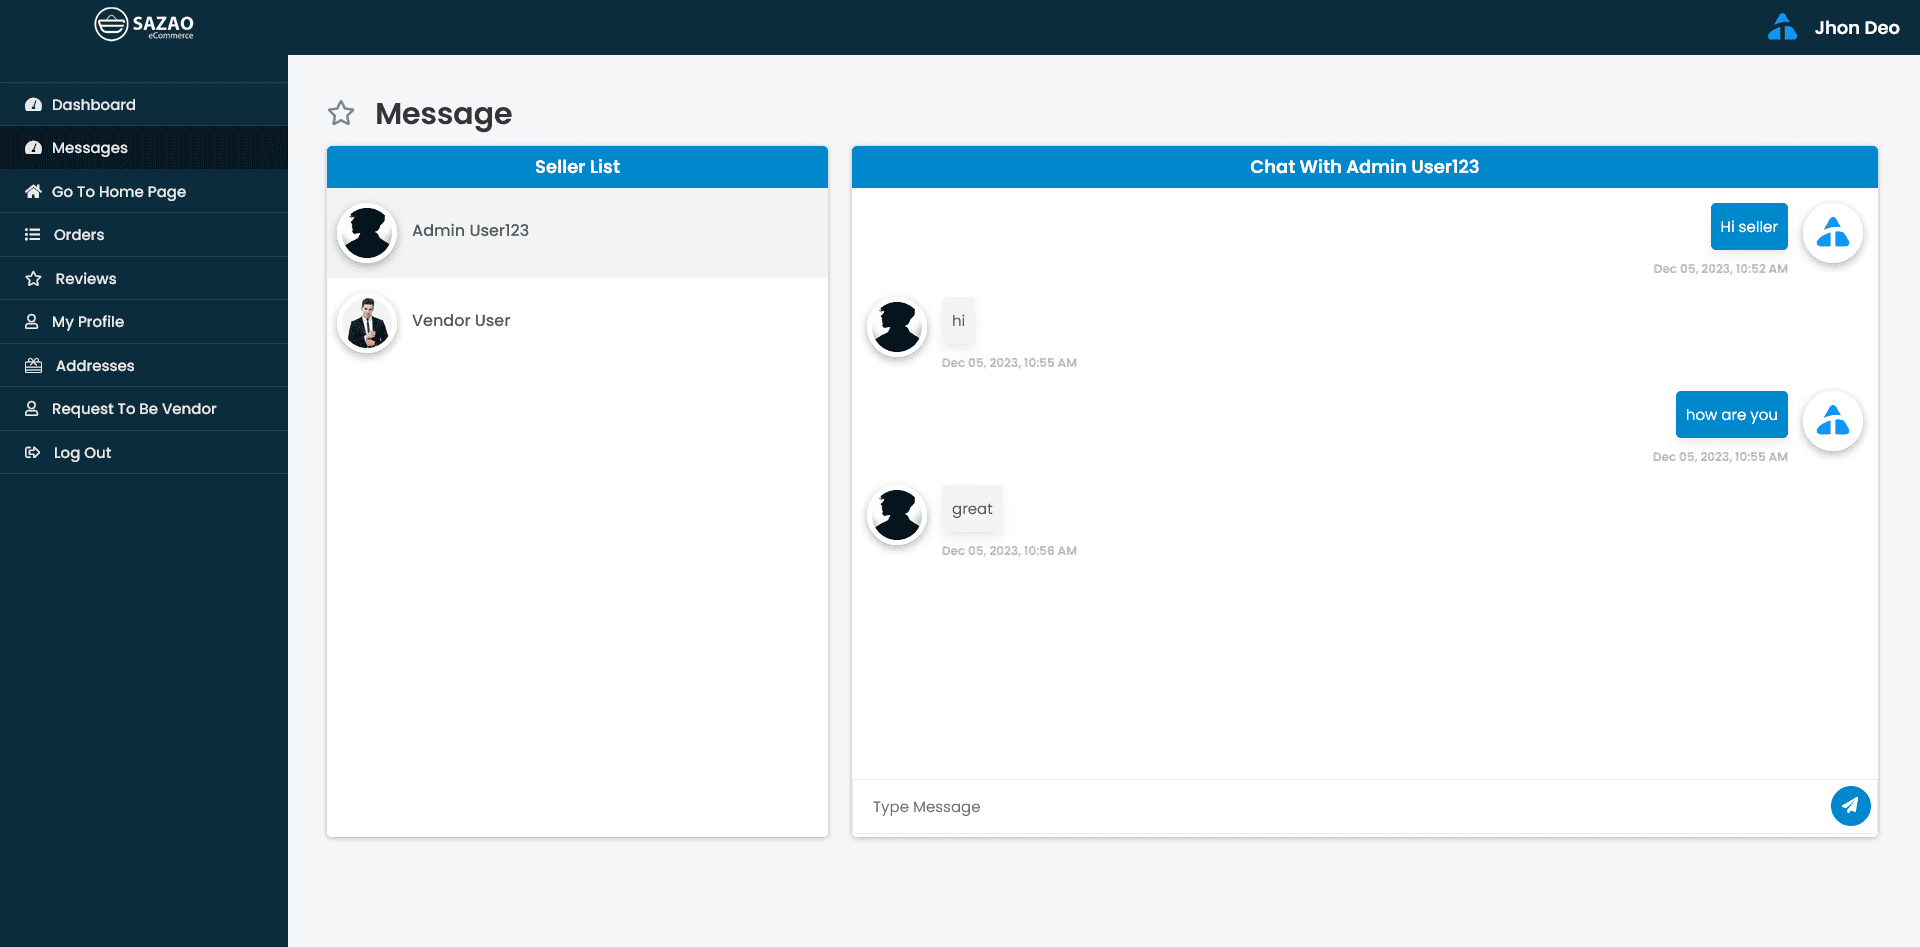This screenshot has width=1920, height=947.
Task: Open the Dashboard menu item
Action: click(93, 105)
